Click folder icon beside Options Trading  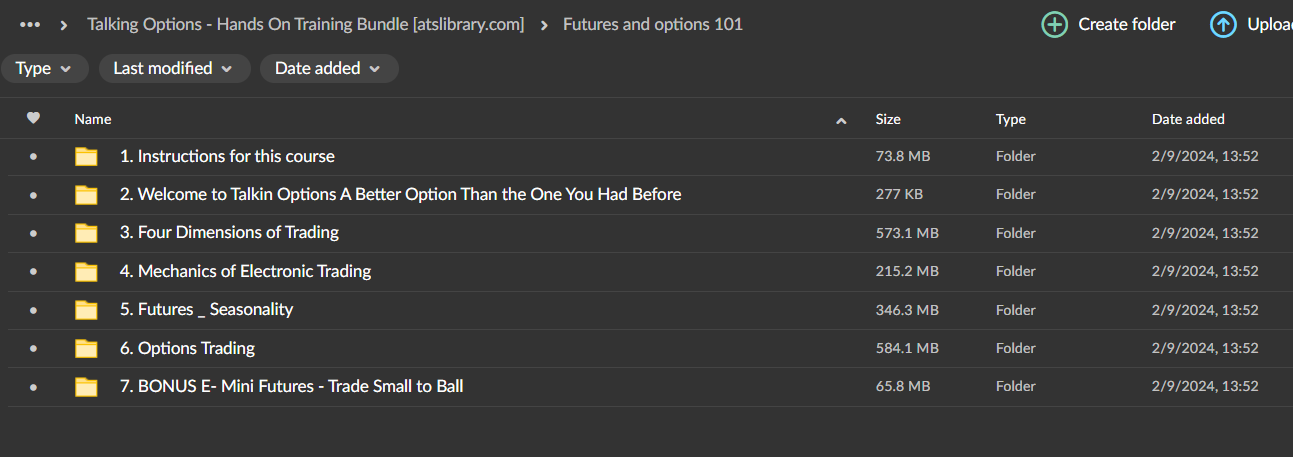[87, 349]
